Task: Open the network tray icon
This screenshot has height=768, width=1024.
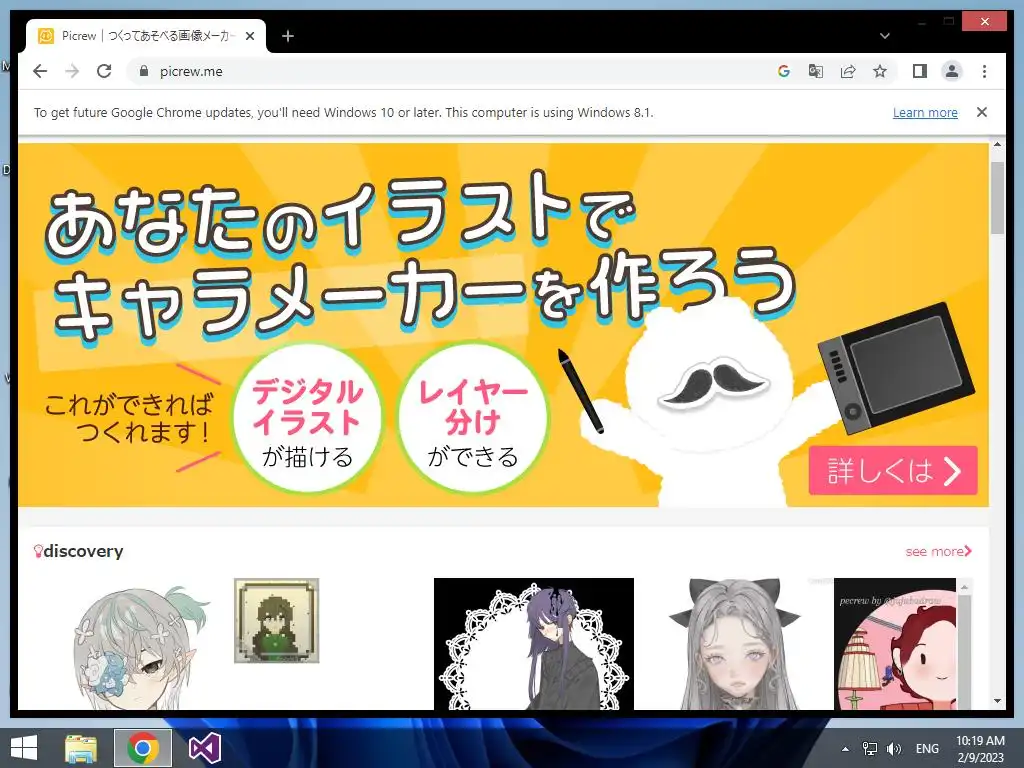Action: (x=870, y=749)
